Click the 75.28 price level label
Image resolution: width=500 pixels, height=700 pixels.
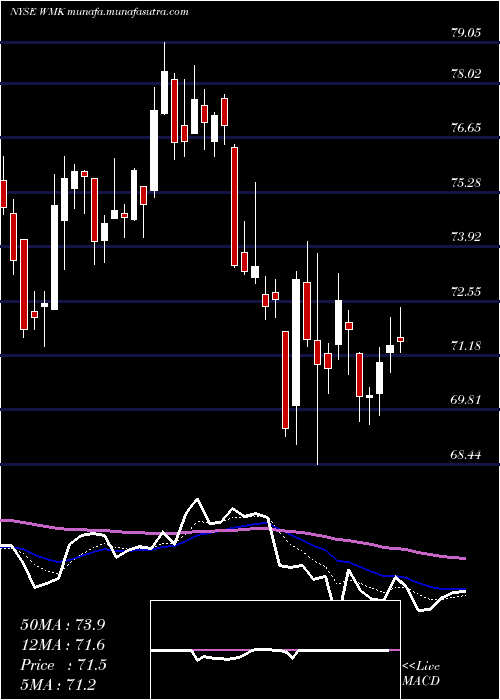(x=467, y=183)
